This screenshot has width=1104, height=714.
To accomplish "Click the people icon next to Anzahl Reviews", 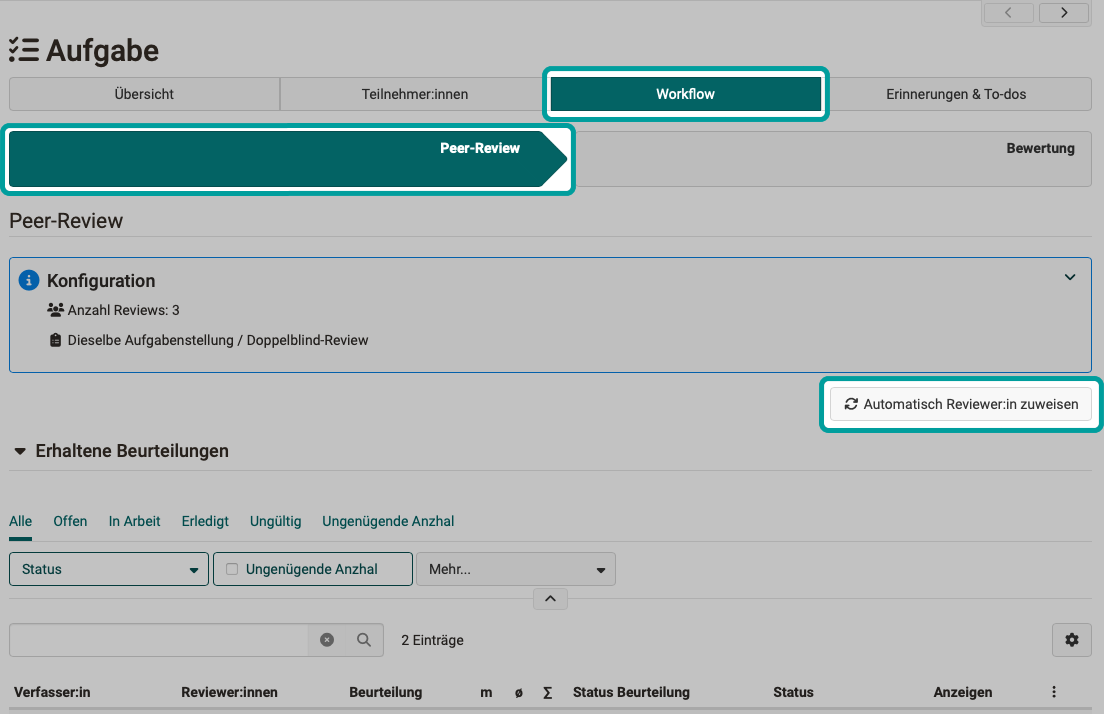I will tap(57, 310).
